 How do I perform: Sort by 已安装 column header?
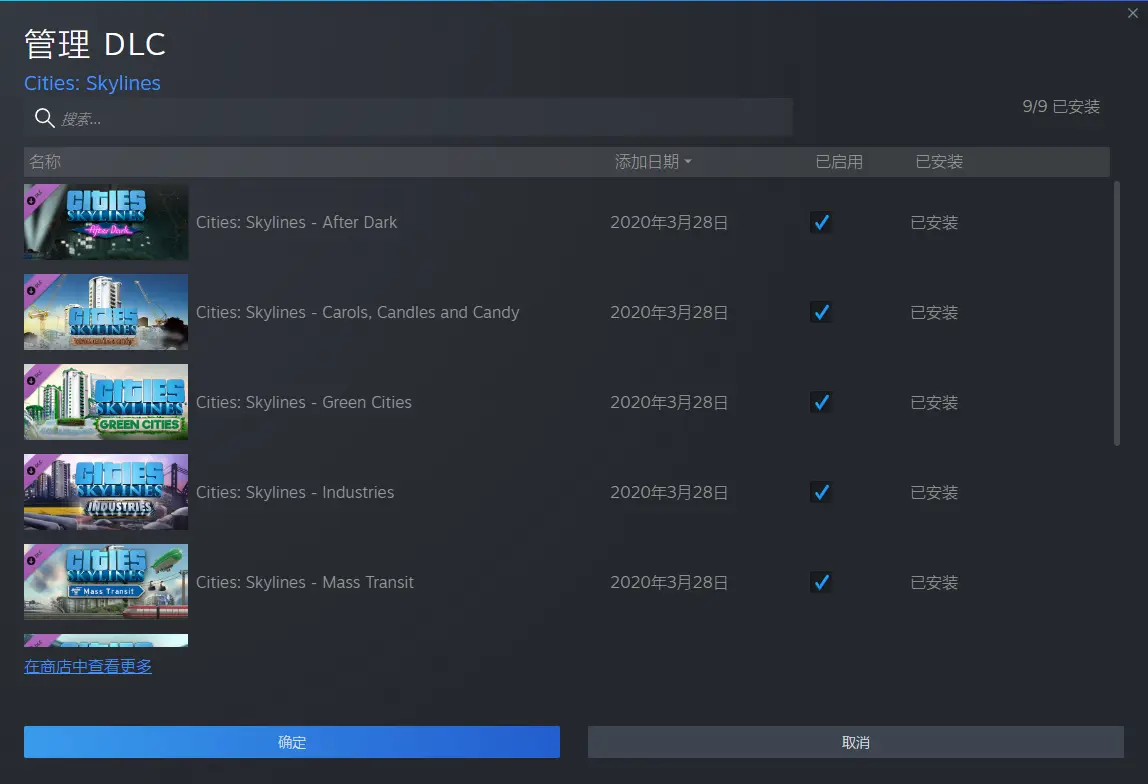pos(939,162)
